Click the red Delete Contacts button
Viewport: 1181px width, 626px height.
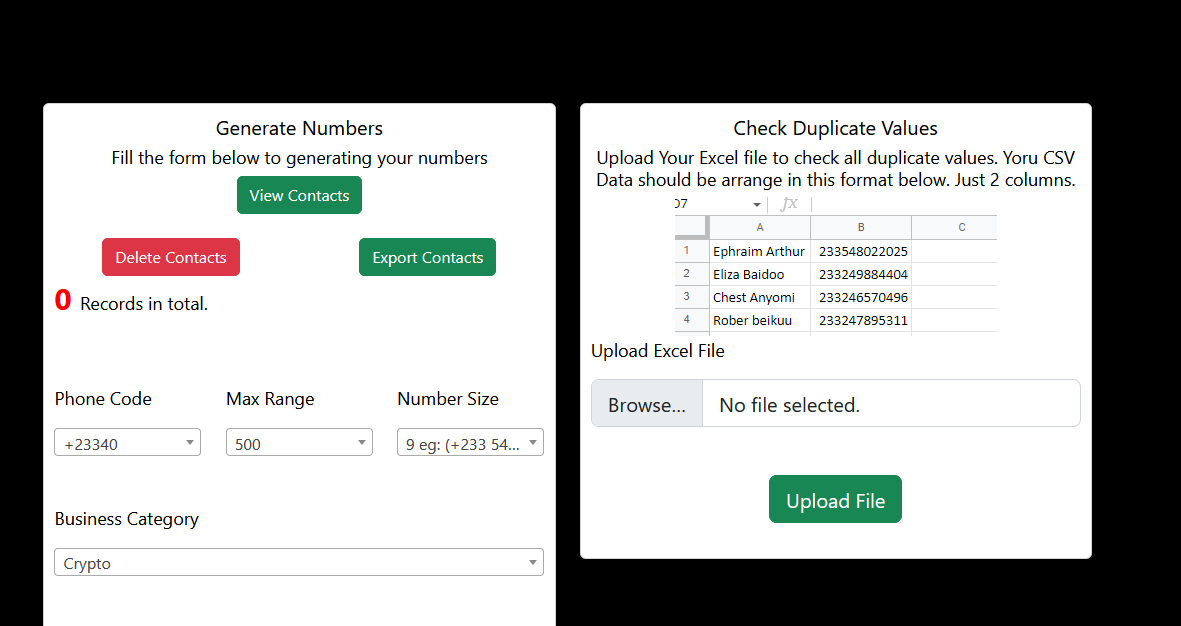(171, 257)
